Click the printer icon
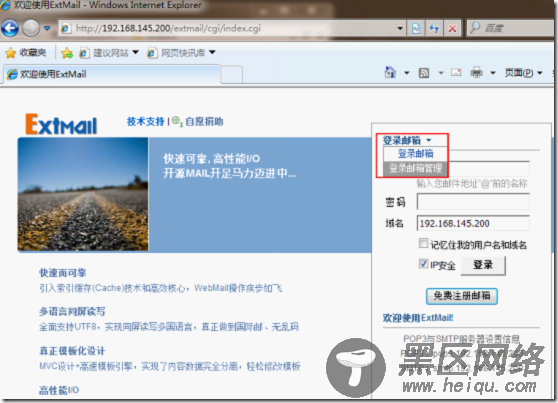 477,73
